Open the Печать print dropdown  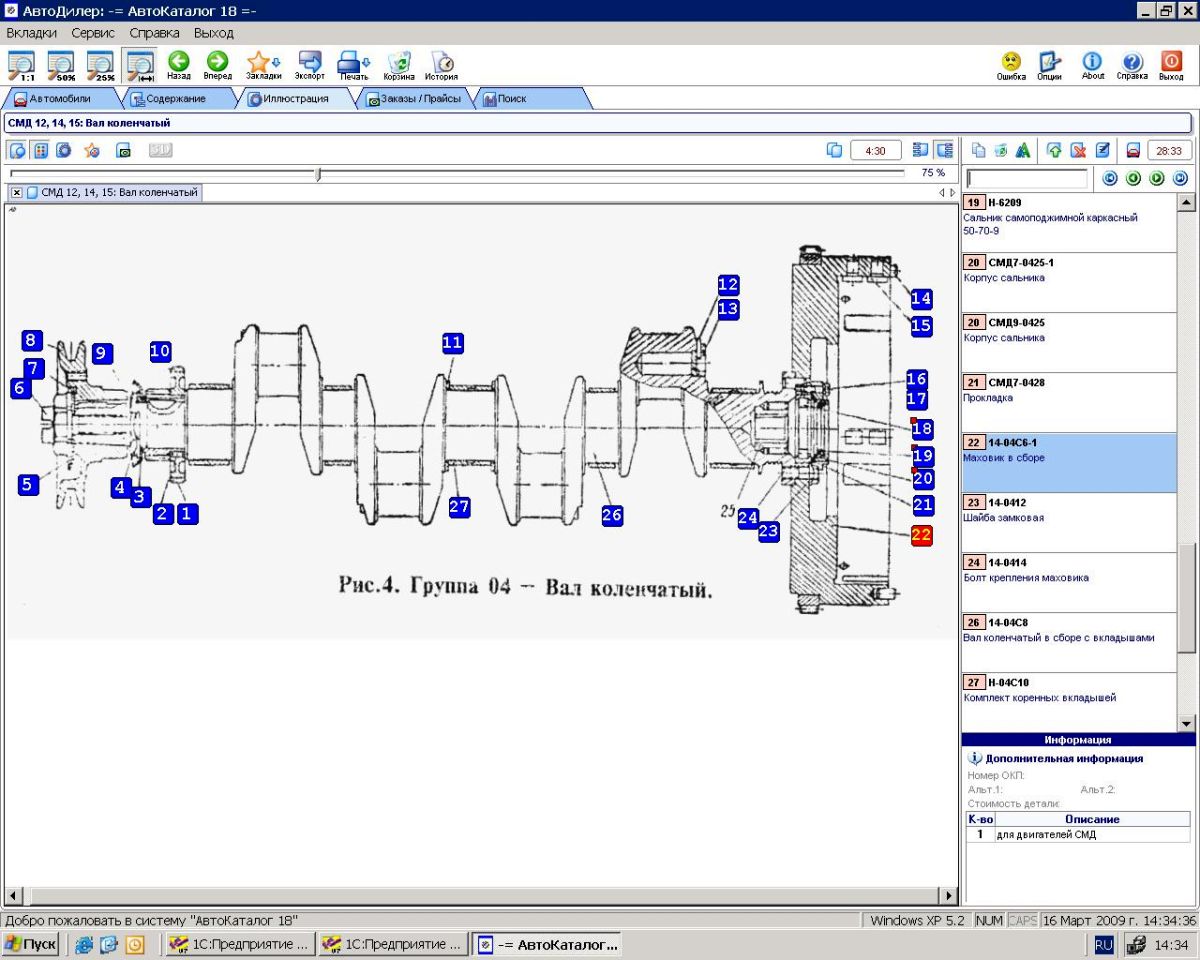[354, 64]
